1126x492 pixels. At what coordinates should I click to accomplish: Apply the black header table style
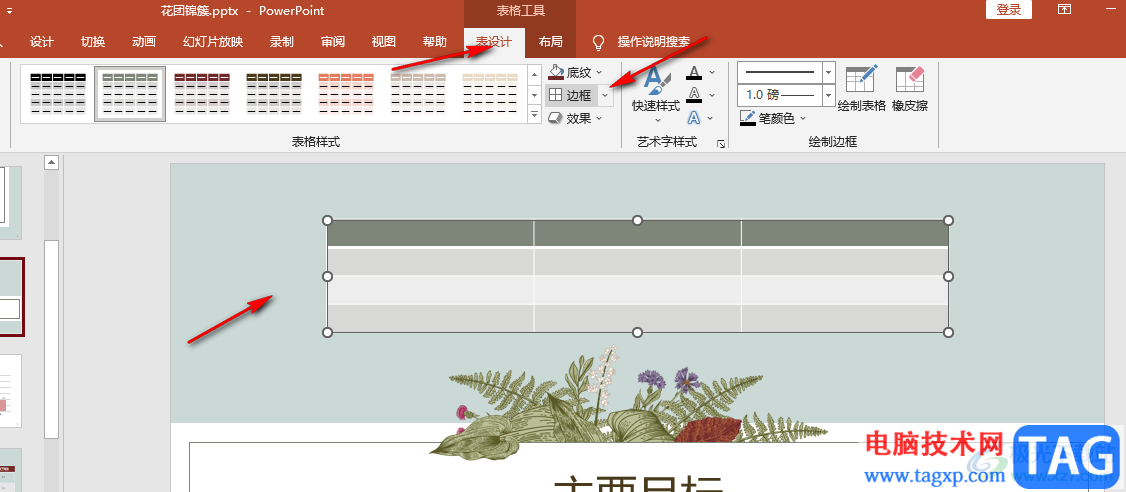click(x=58, y=93)
